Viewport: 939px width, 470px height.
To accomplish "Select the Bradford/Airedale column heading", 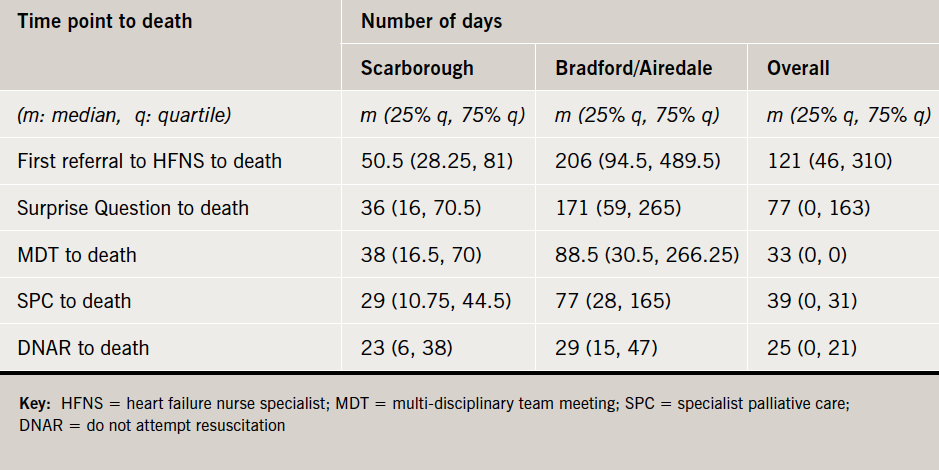I will 636,69.
